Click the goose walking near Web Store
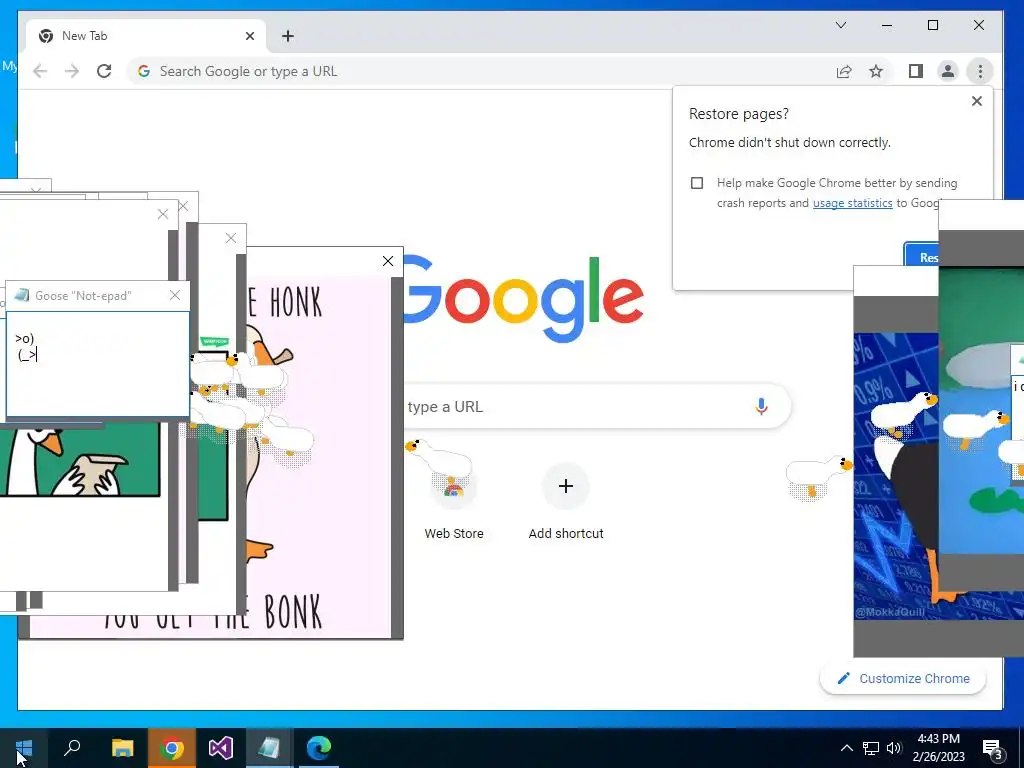Image resolution: width=1024 pixels, height=768 pixels. (439, 458)
